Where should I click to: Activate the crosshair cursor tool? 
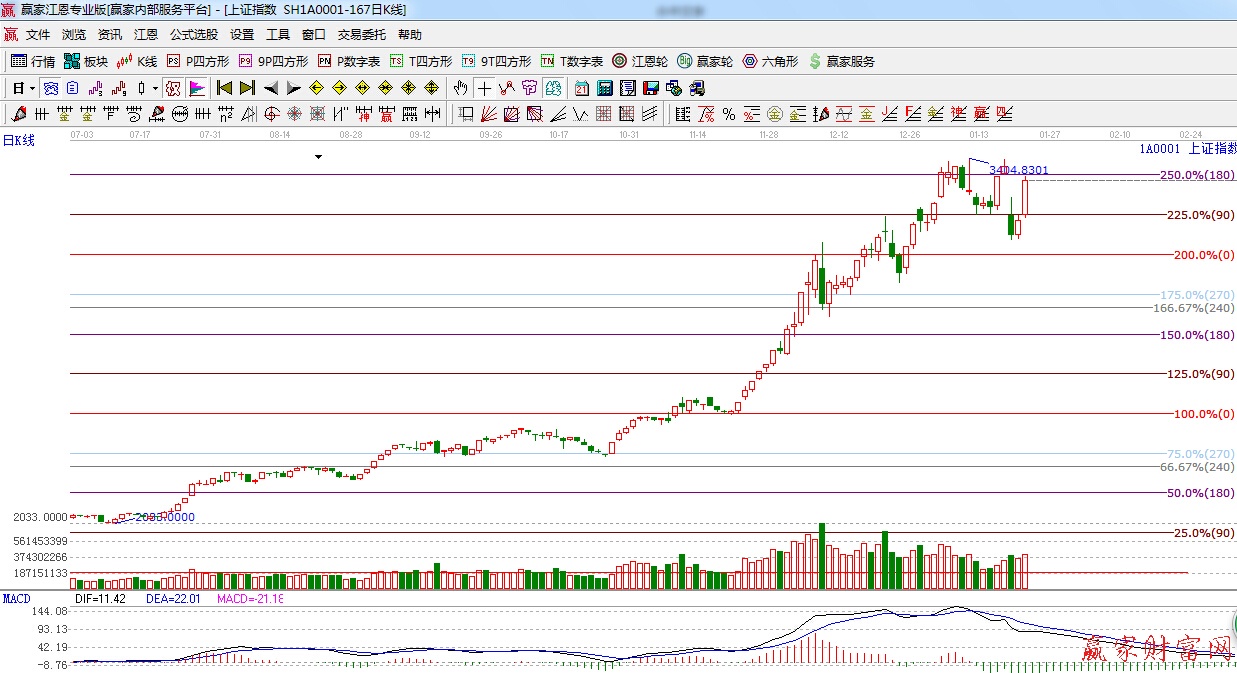(484, 88)
